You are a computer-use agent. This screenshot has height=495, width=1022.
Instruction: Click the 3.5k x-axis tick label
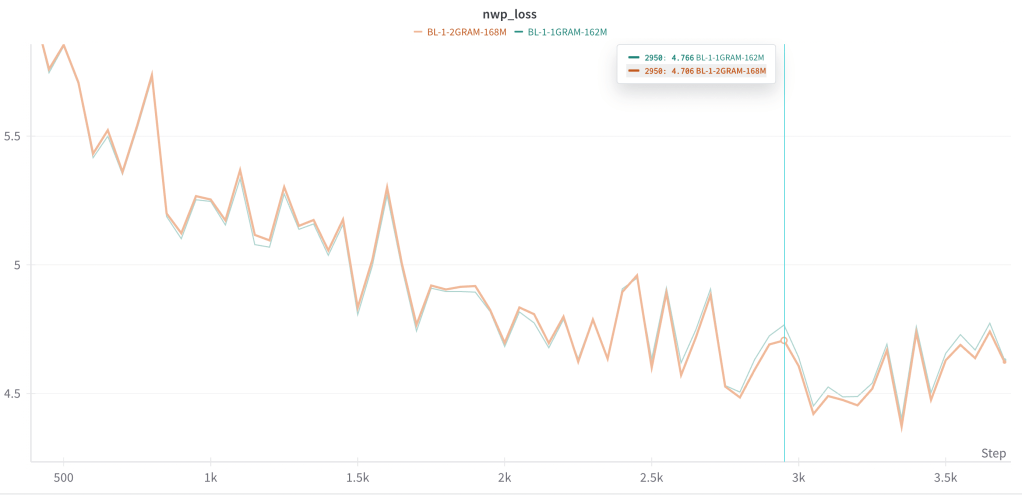(x=946, y=477)
